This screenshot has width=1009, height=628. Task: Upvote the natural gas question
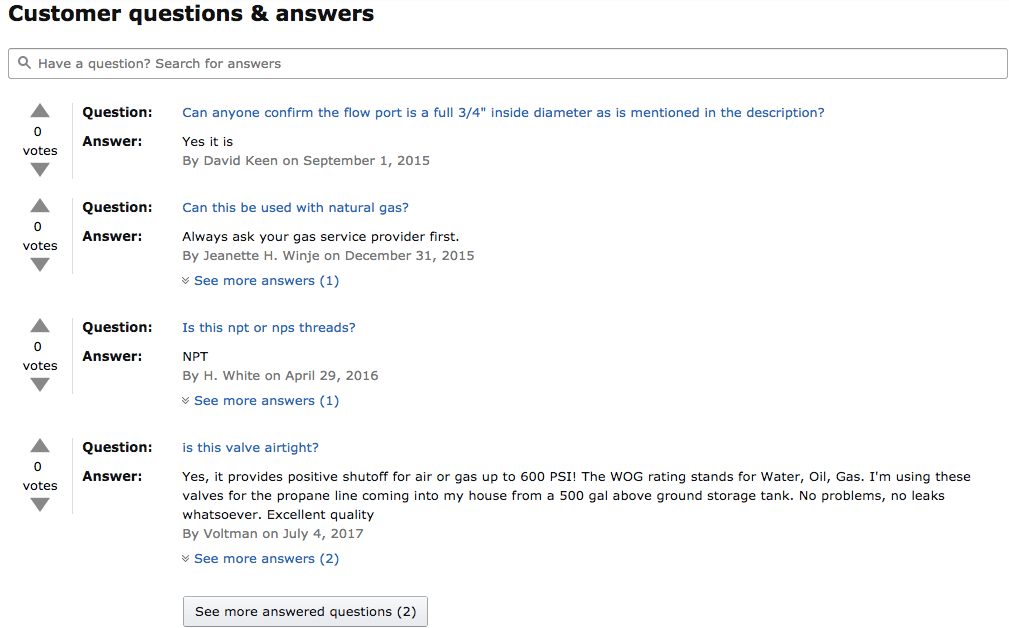pos(40,206)
